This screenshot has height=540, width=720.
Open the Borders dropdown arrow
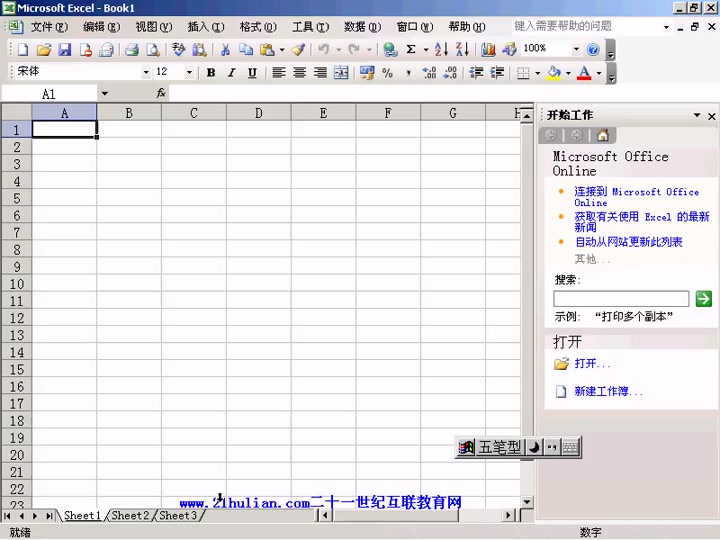pos(537,73)
